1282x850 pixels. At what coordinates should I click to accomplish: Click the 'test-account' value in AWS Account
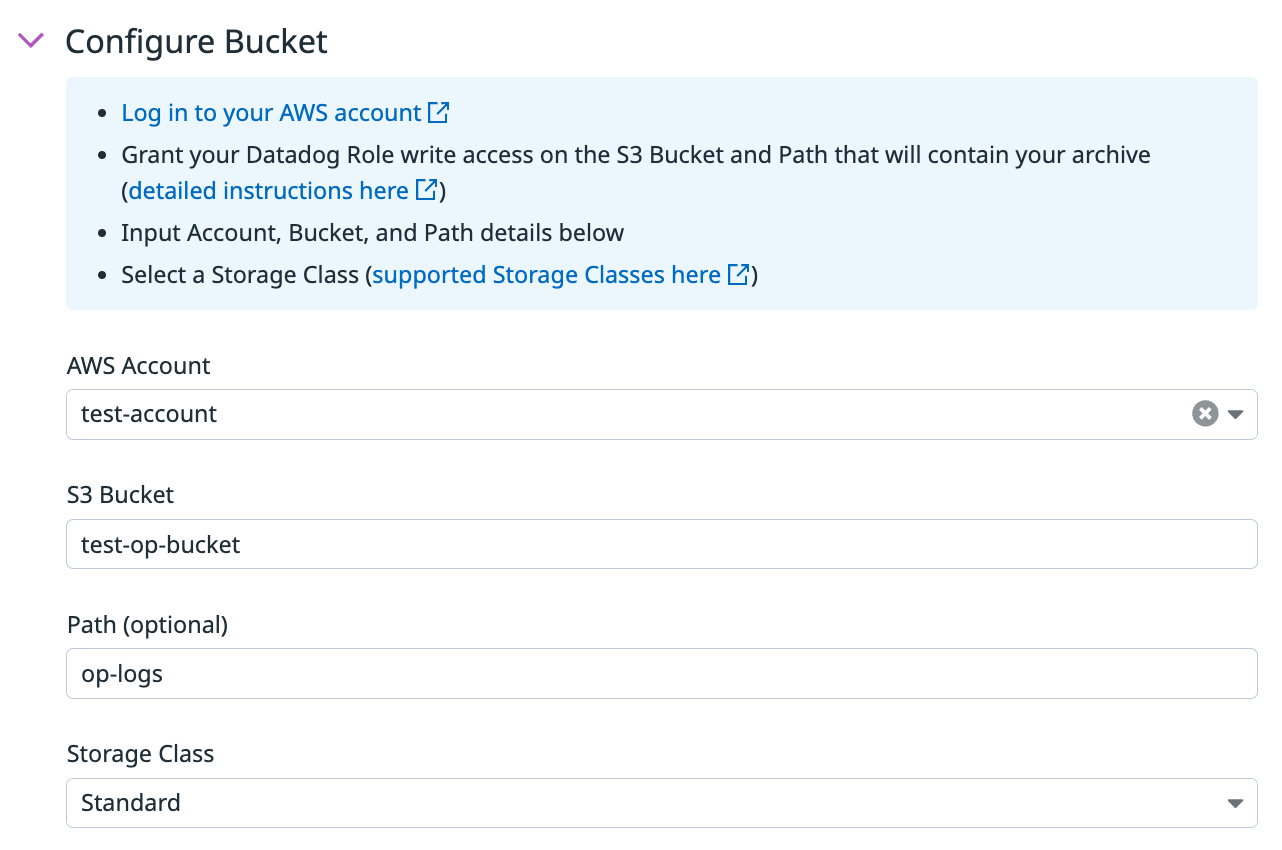pyautogui.click(x=149, y=414)
